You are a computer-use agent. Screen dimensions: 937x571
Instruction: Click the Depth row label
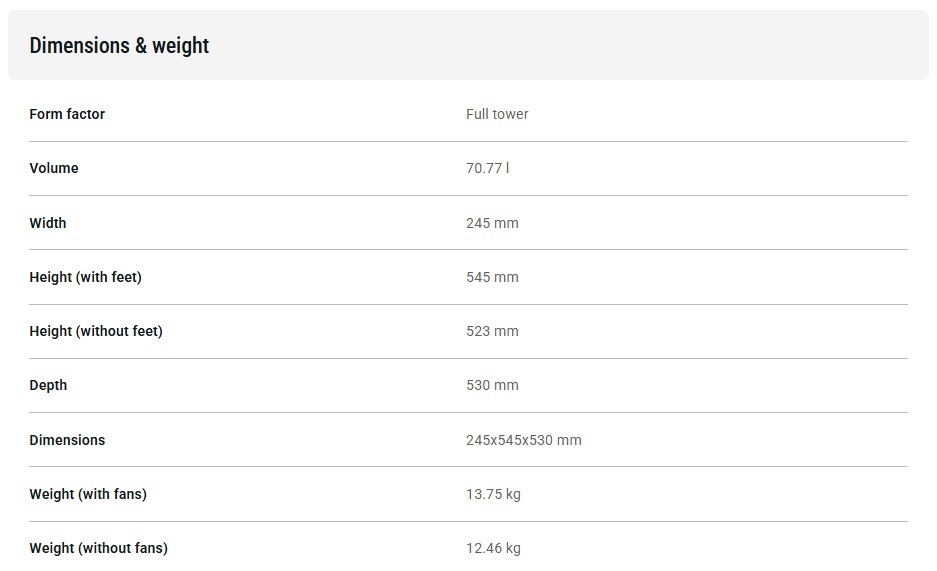(48, 385)
